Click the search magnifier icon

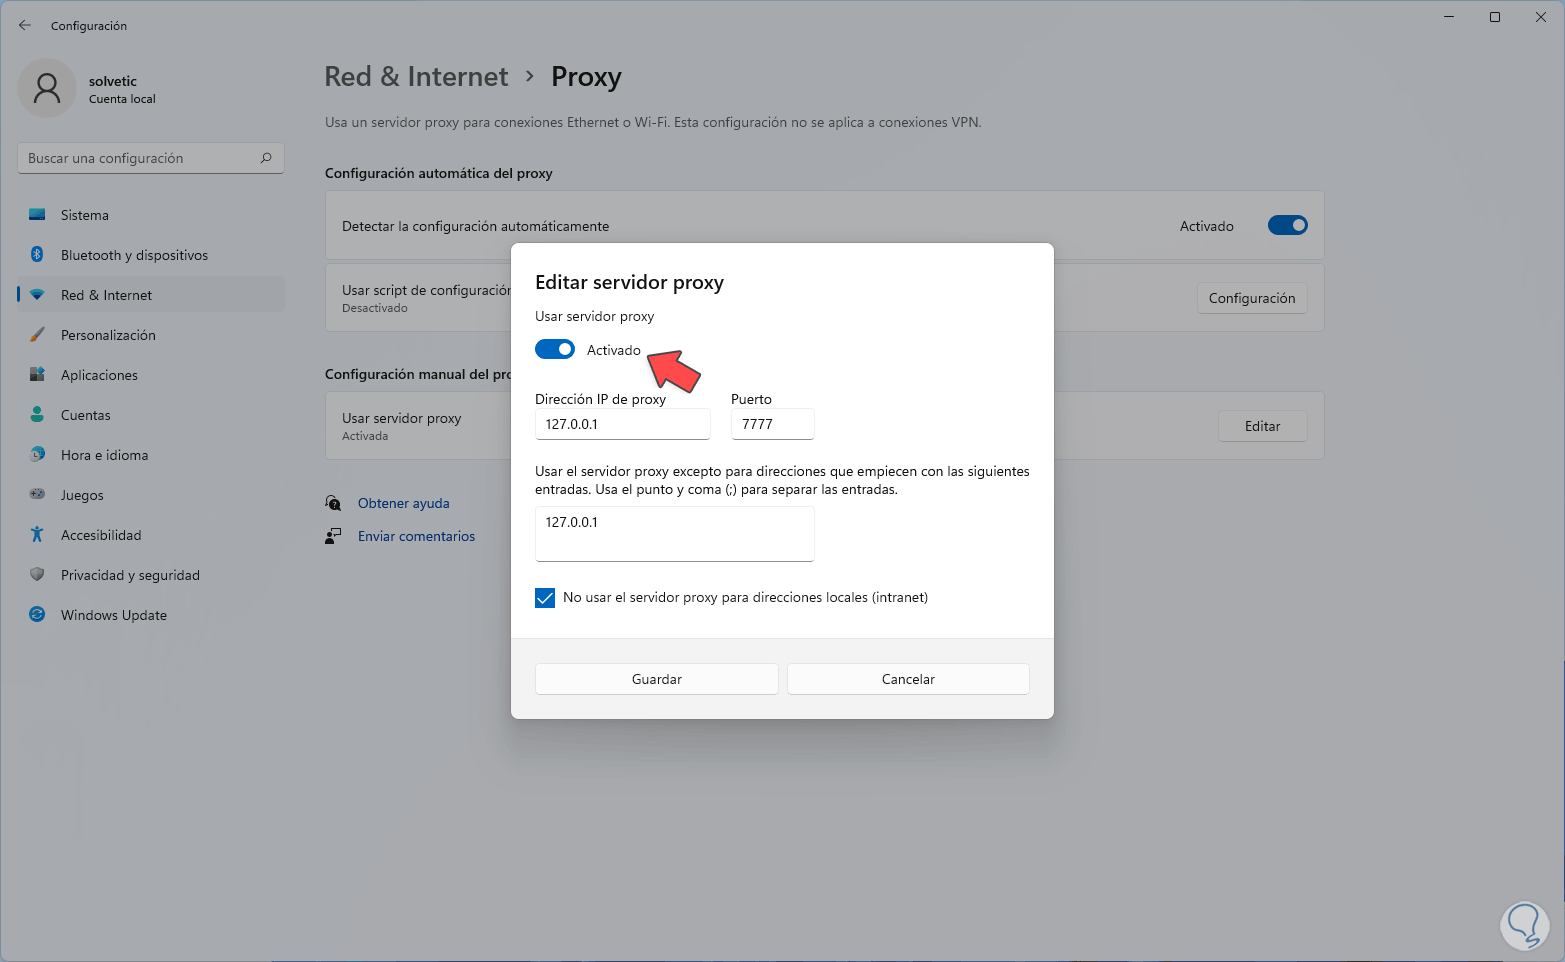[x=266, y=158]
